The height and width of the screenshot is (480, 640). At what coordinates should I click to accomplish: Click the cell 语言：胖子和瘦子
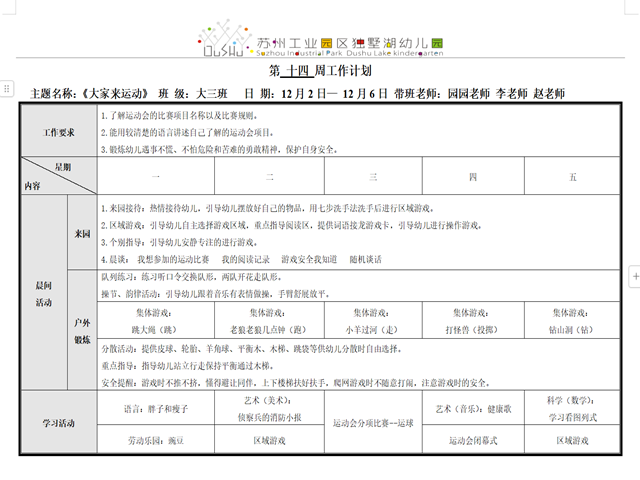pos(156,409)
